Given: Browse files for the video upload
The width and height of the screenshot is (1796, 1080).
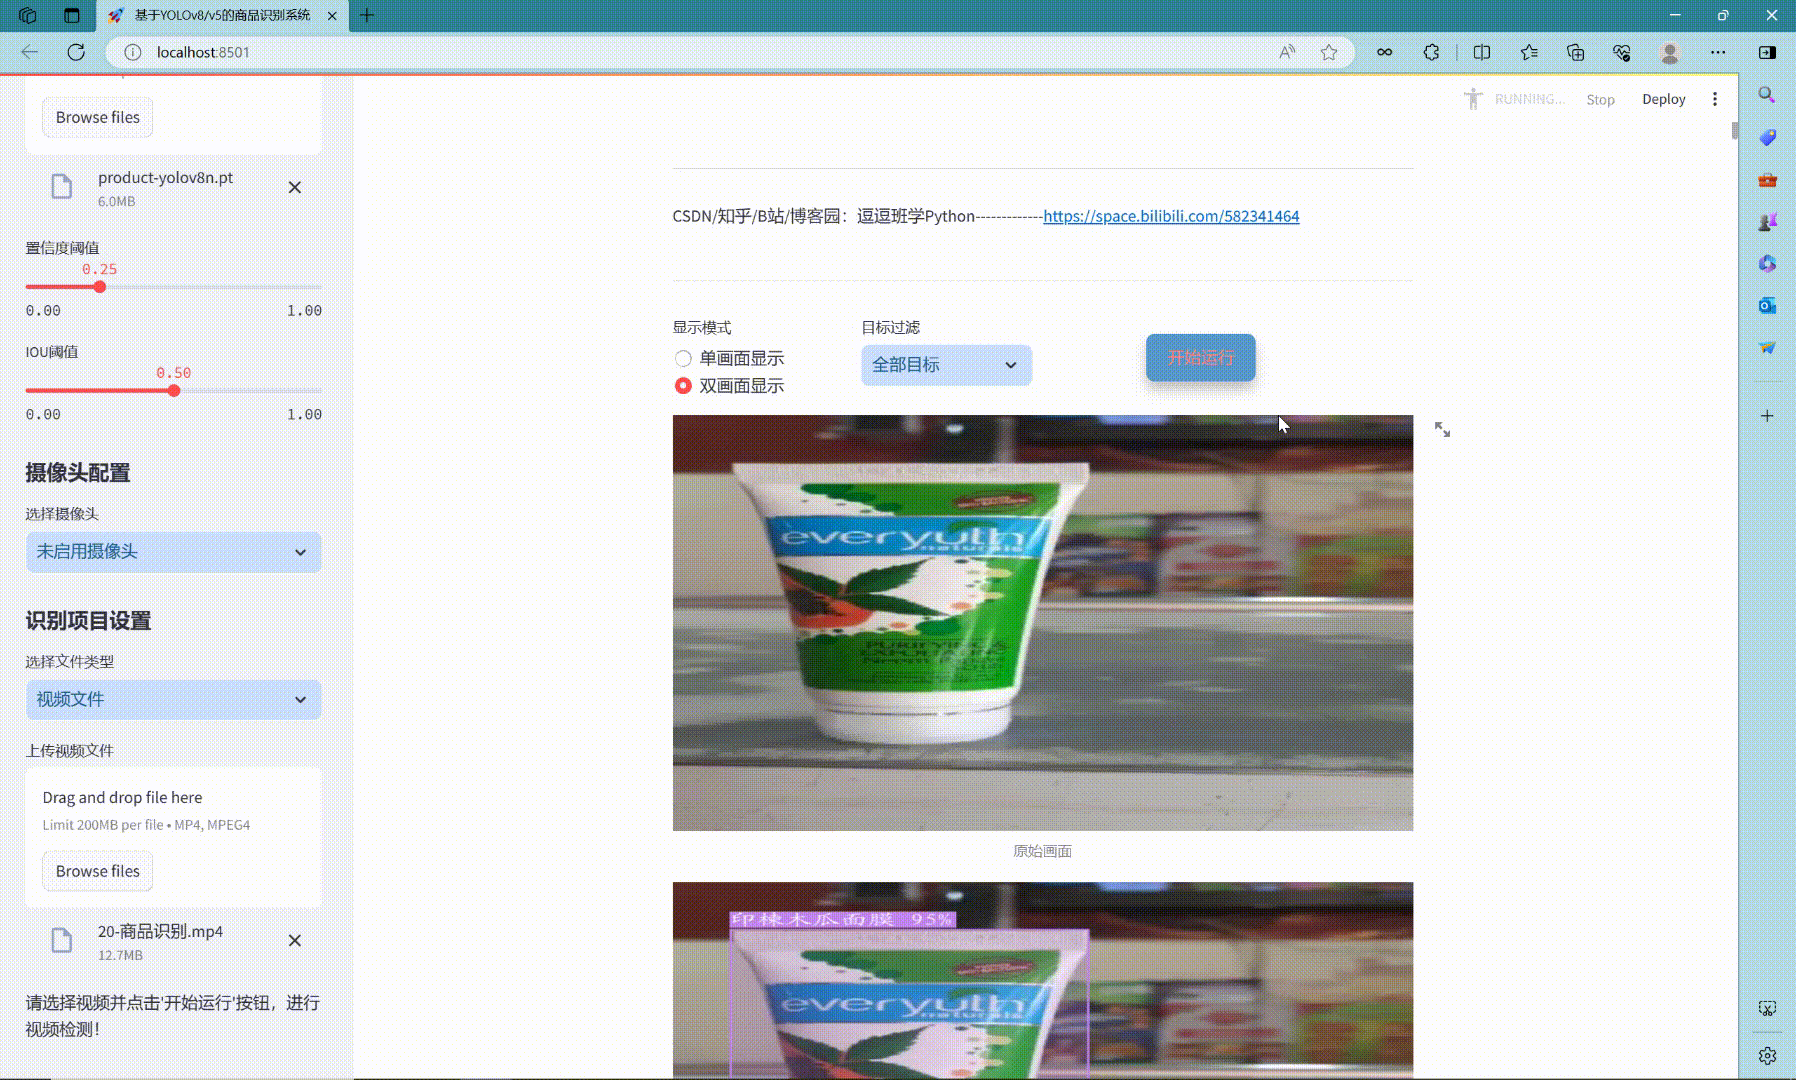Looking at the screenshot, I should coord(98,871).
